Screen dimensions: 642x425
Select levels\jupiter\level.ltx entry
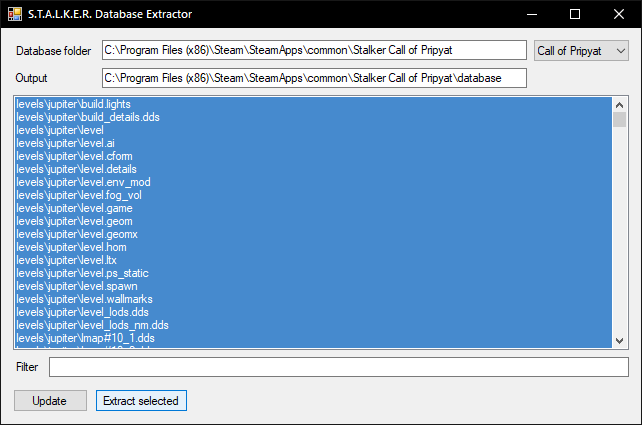(x=314, y=260)
